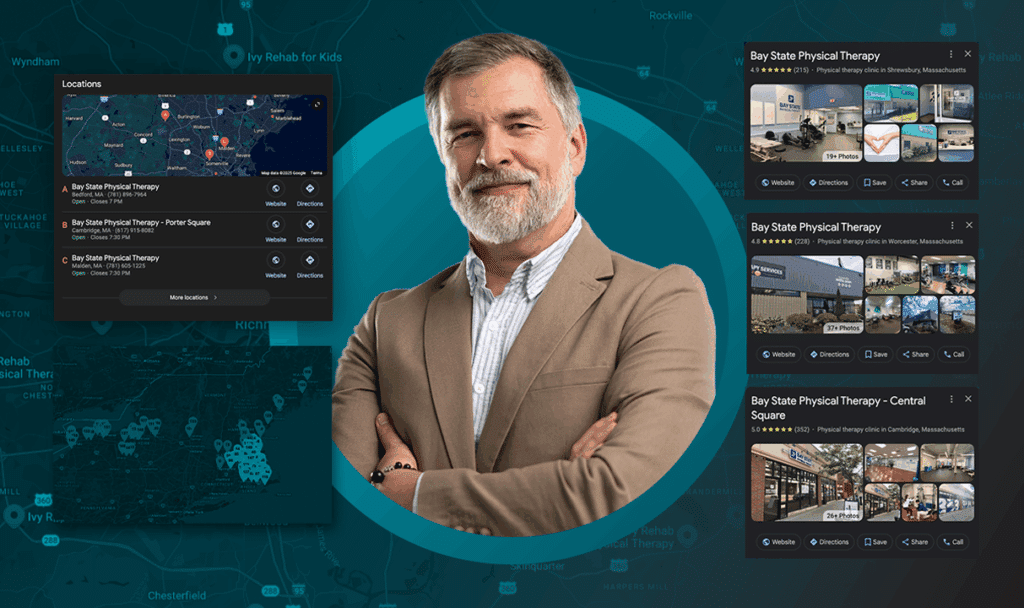Open the three-dot menu on the Shrewsbury panel
Screen dimensions: 1024x608
pos(951,53)
